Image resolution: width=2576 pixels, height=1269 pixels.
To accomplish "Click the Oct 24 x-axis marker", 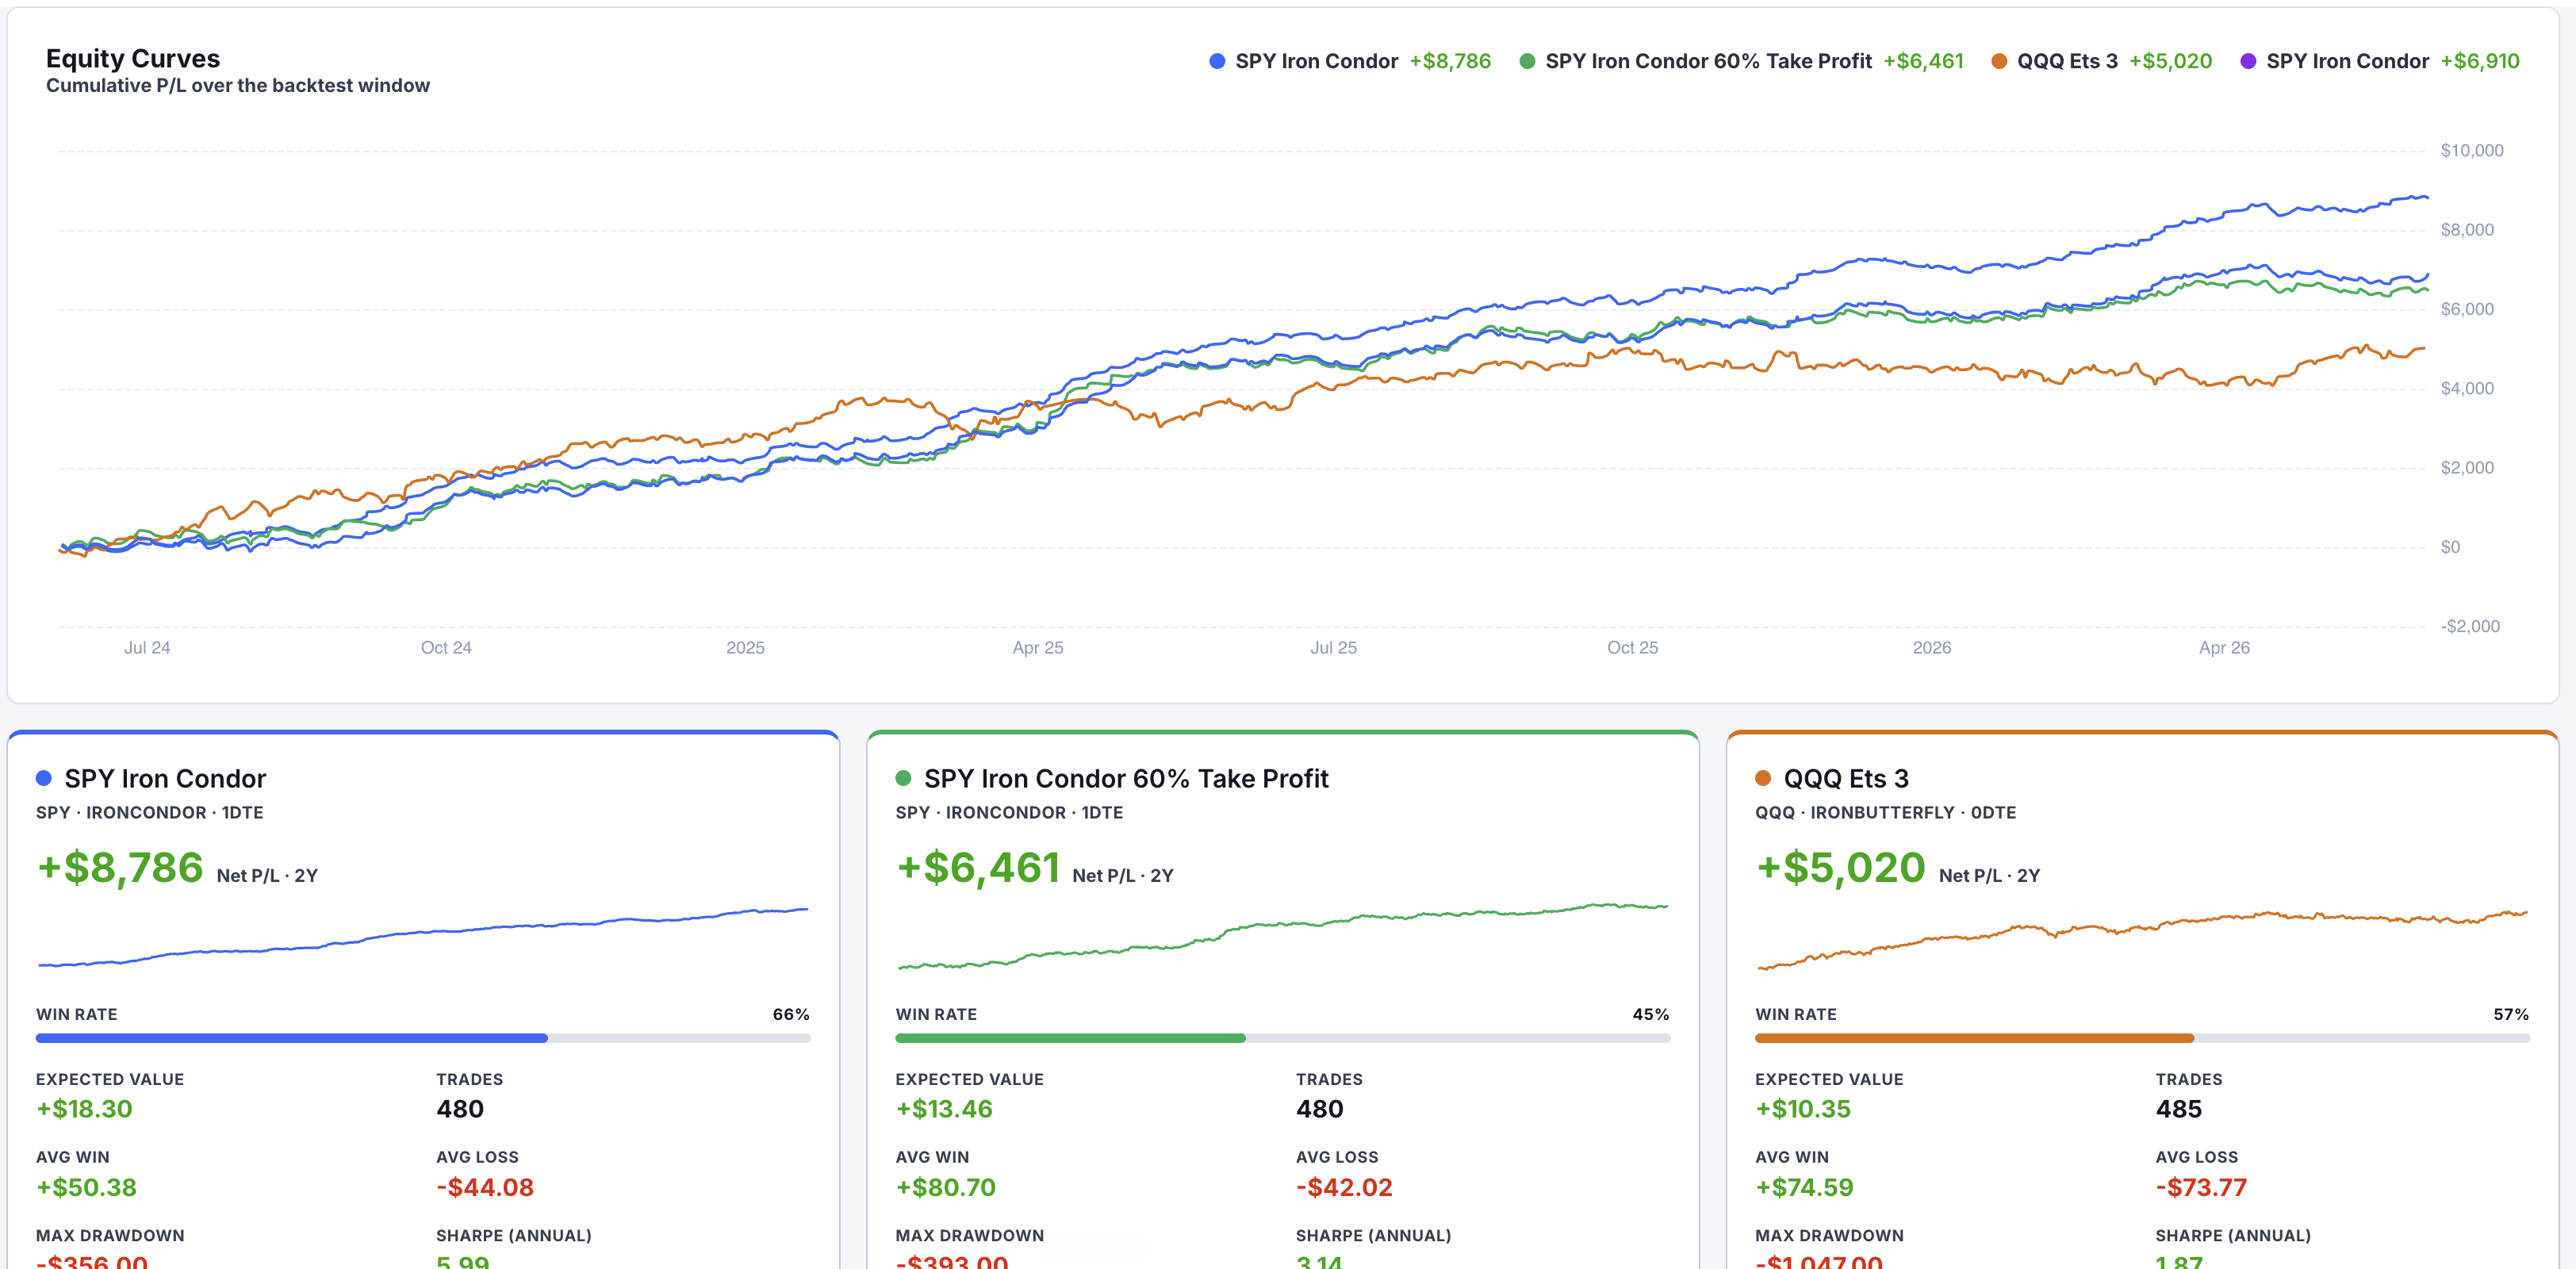I will click(x=446, y=648).
